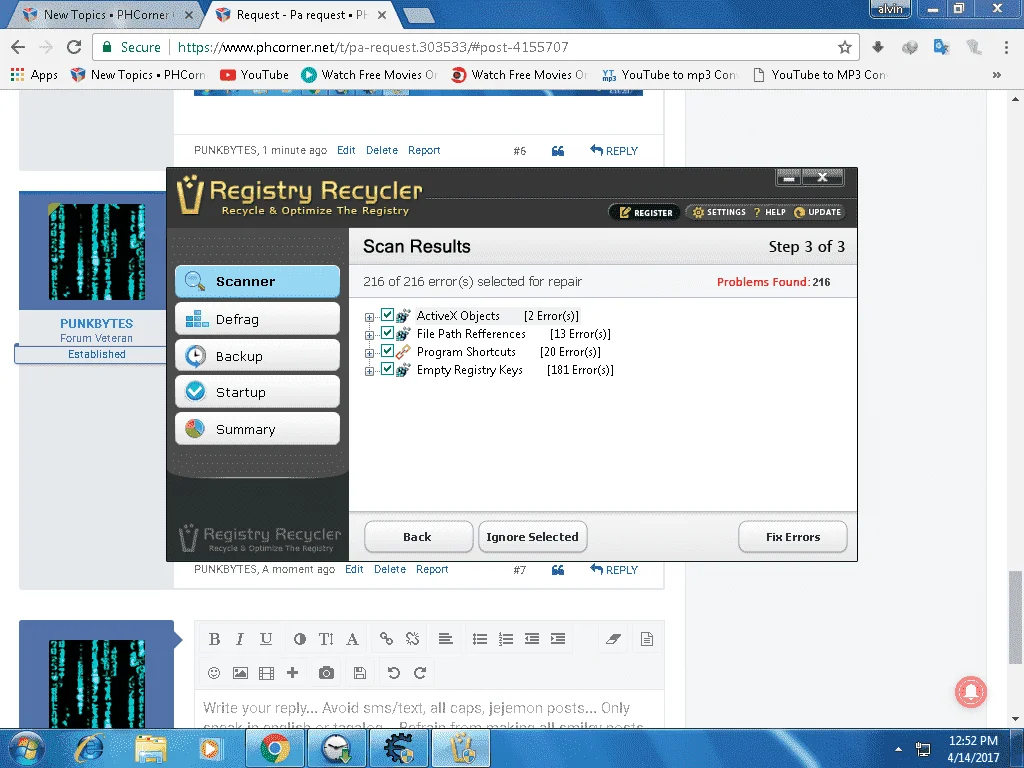Click the red notification bell button

pos(971,692)
